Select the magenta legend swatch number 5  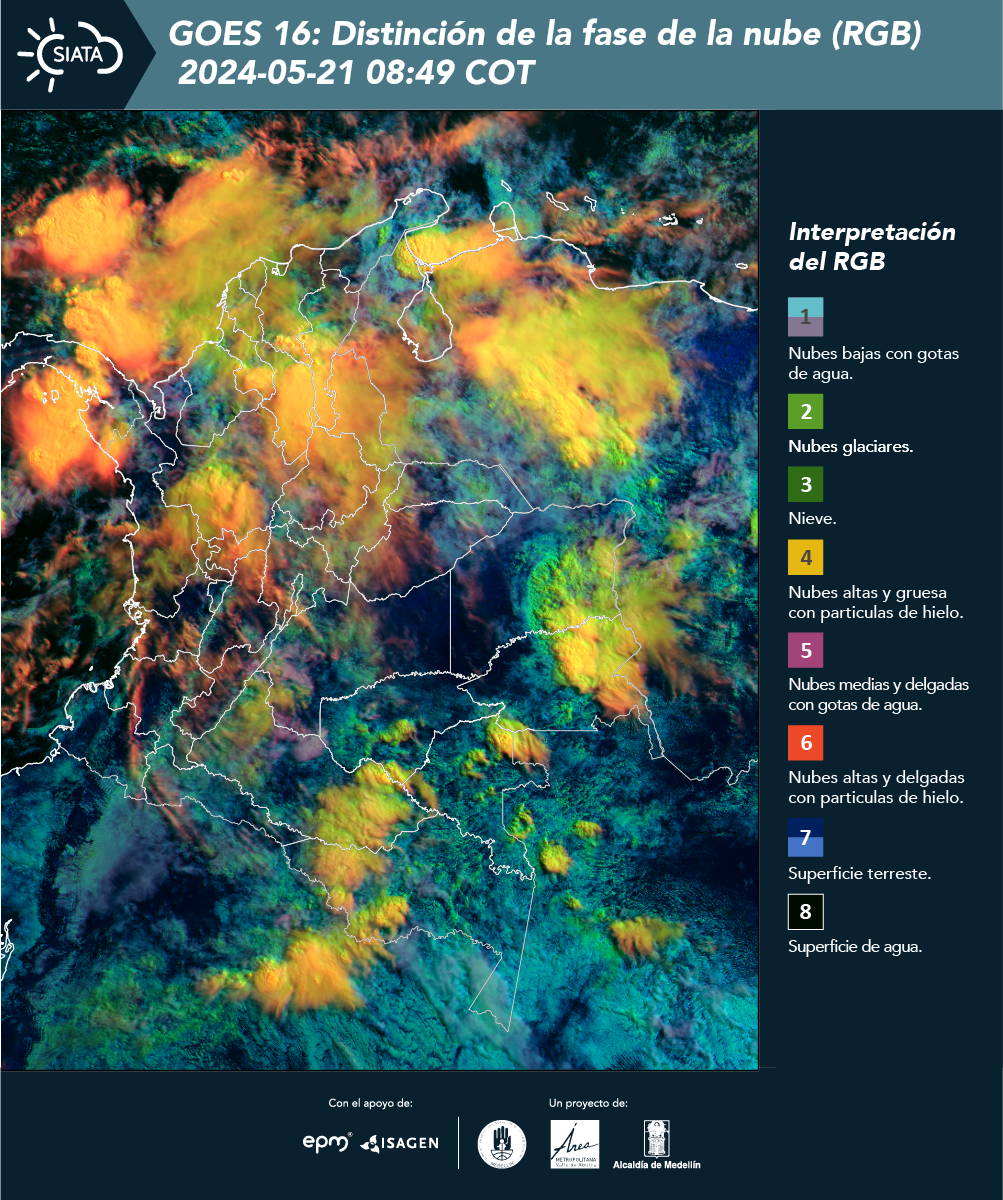[805, 650]
